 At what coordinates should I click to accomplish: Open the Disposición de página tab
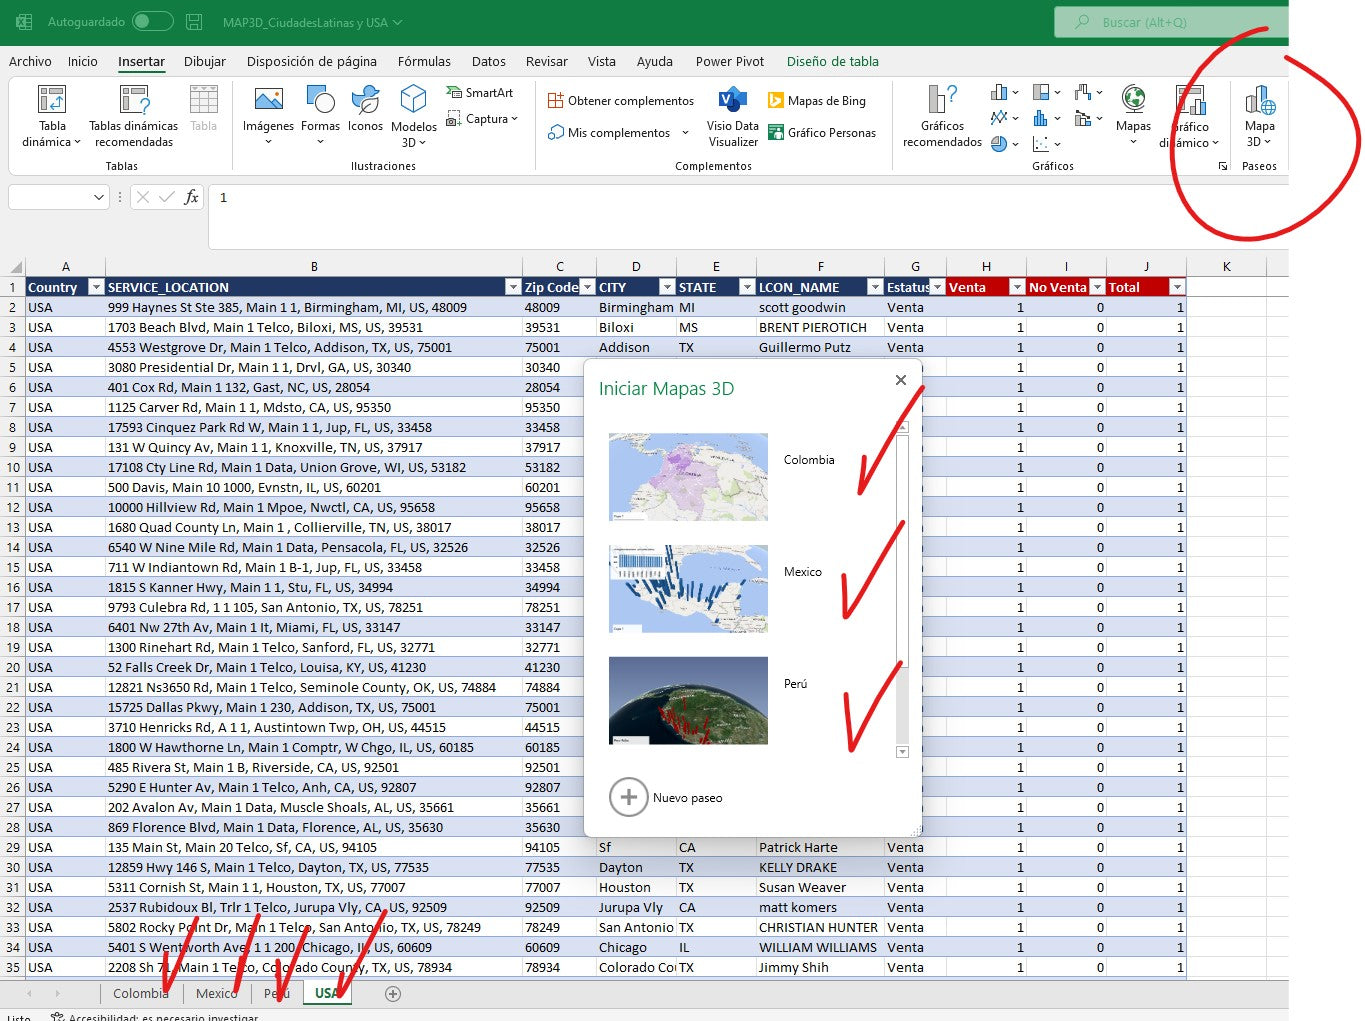(312, 61)
